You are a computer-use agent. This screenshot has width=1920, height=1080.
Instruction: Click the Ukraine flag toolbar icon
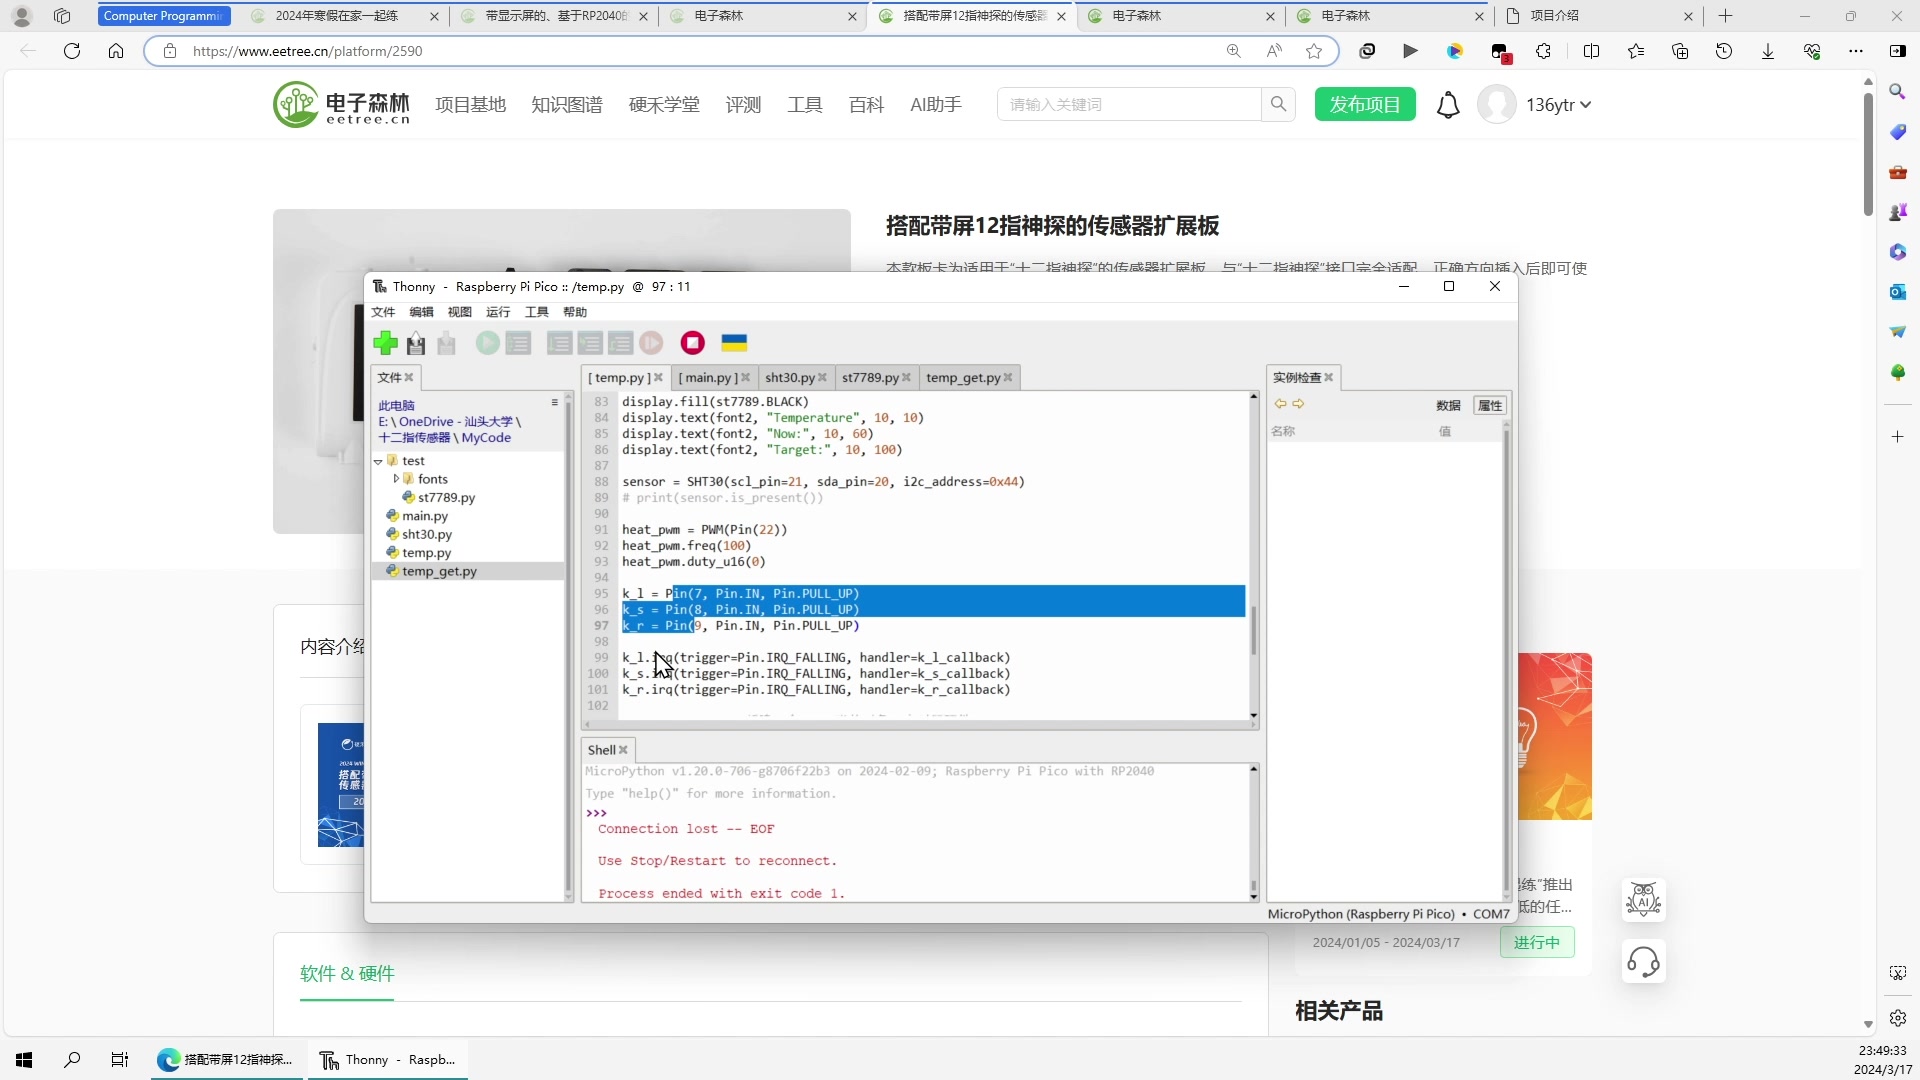click(734, 343)
